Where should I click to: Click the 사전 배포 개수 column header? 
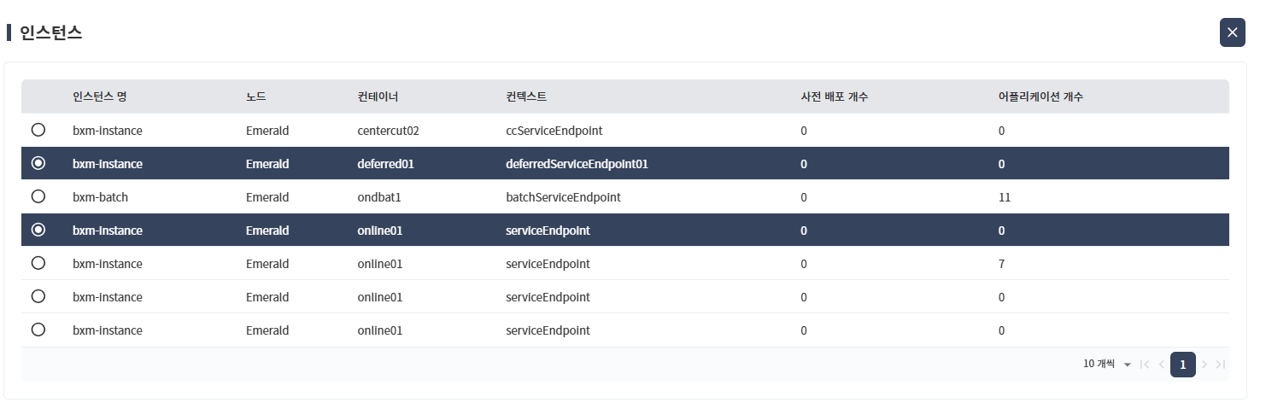834,97
